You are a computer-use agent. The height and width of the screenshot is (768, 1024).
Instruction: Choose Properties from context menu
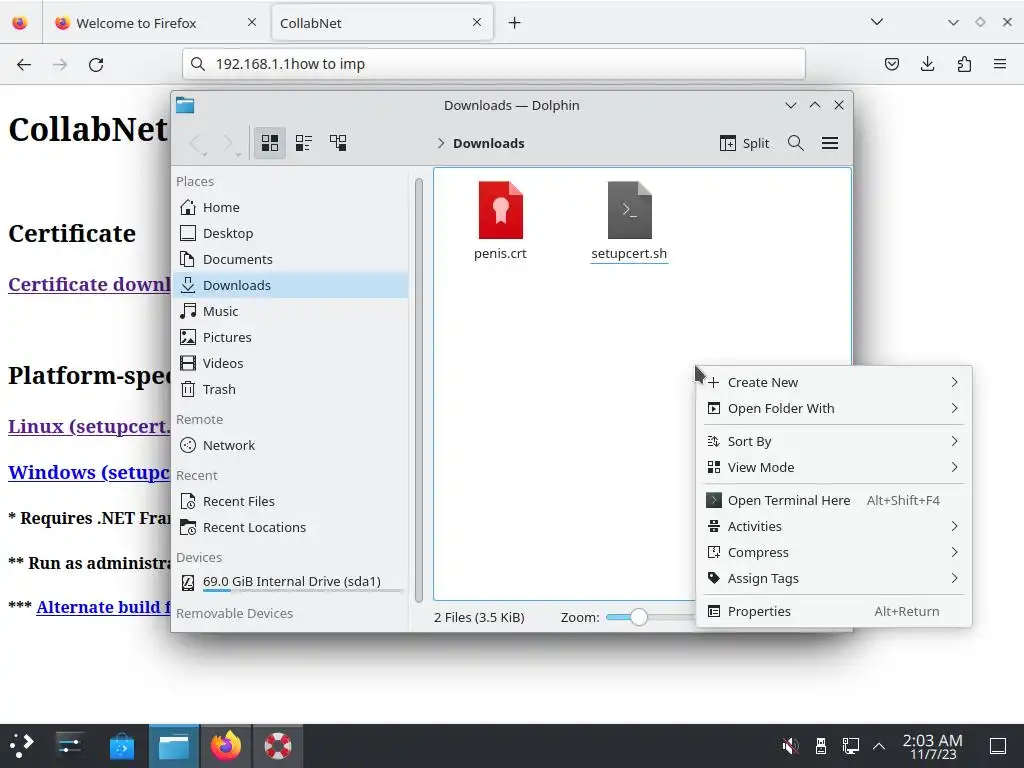[x=834, y=611]
